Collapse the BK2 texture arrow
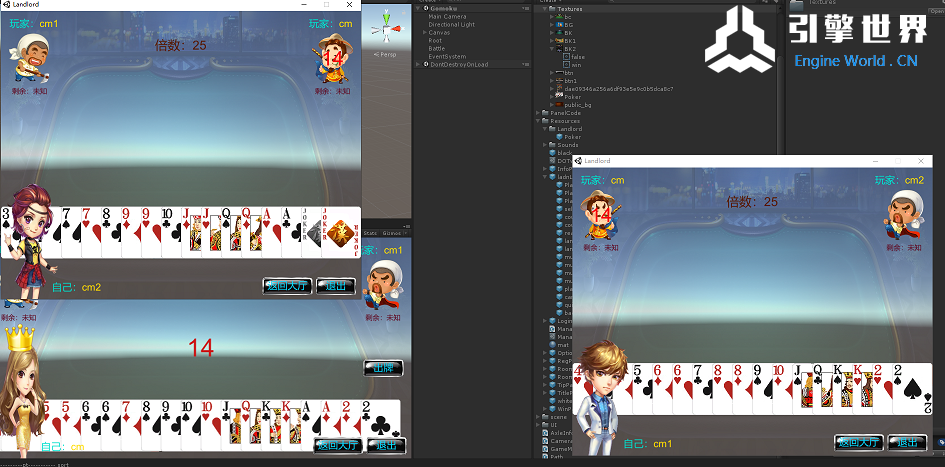945x467 pixels. [552, 49]
